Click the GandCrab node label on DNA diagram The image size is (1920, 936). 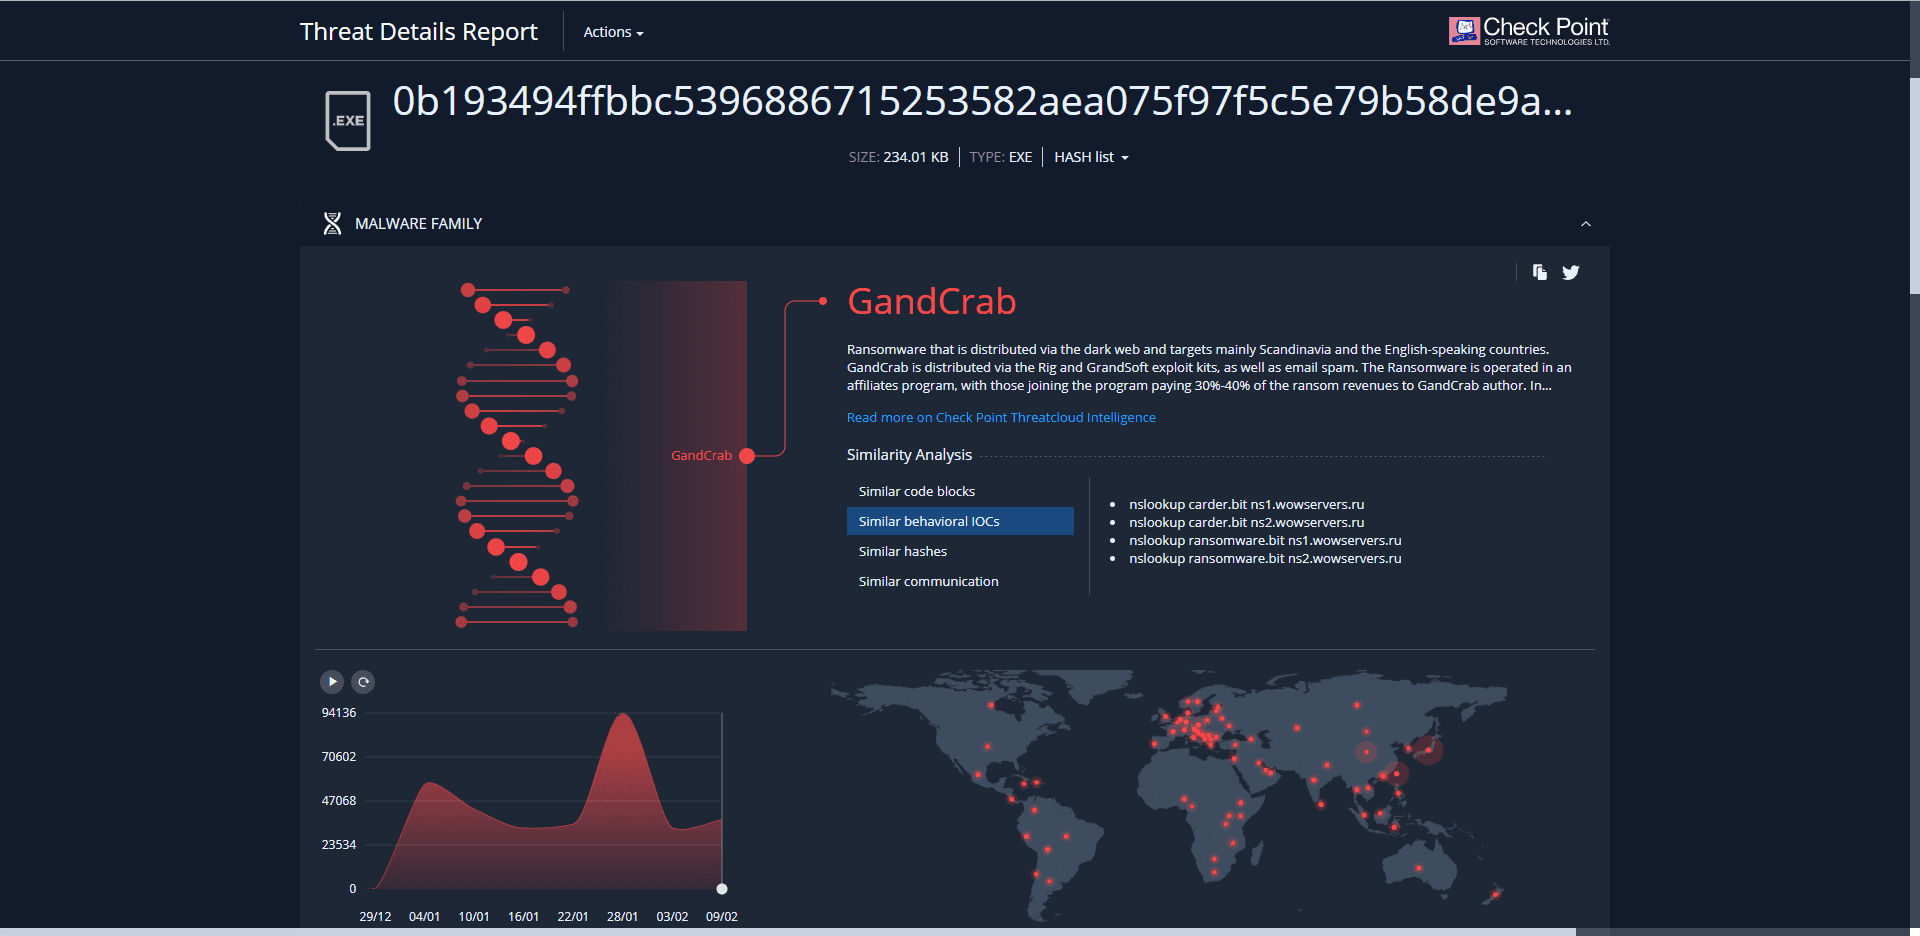coord(701,455)
